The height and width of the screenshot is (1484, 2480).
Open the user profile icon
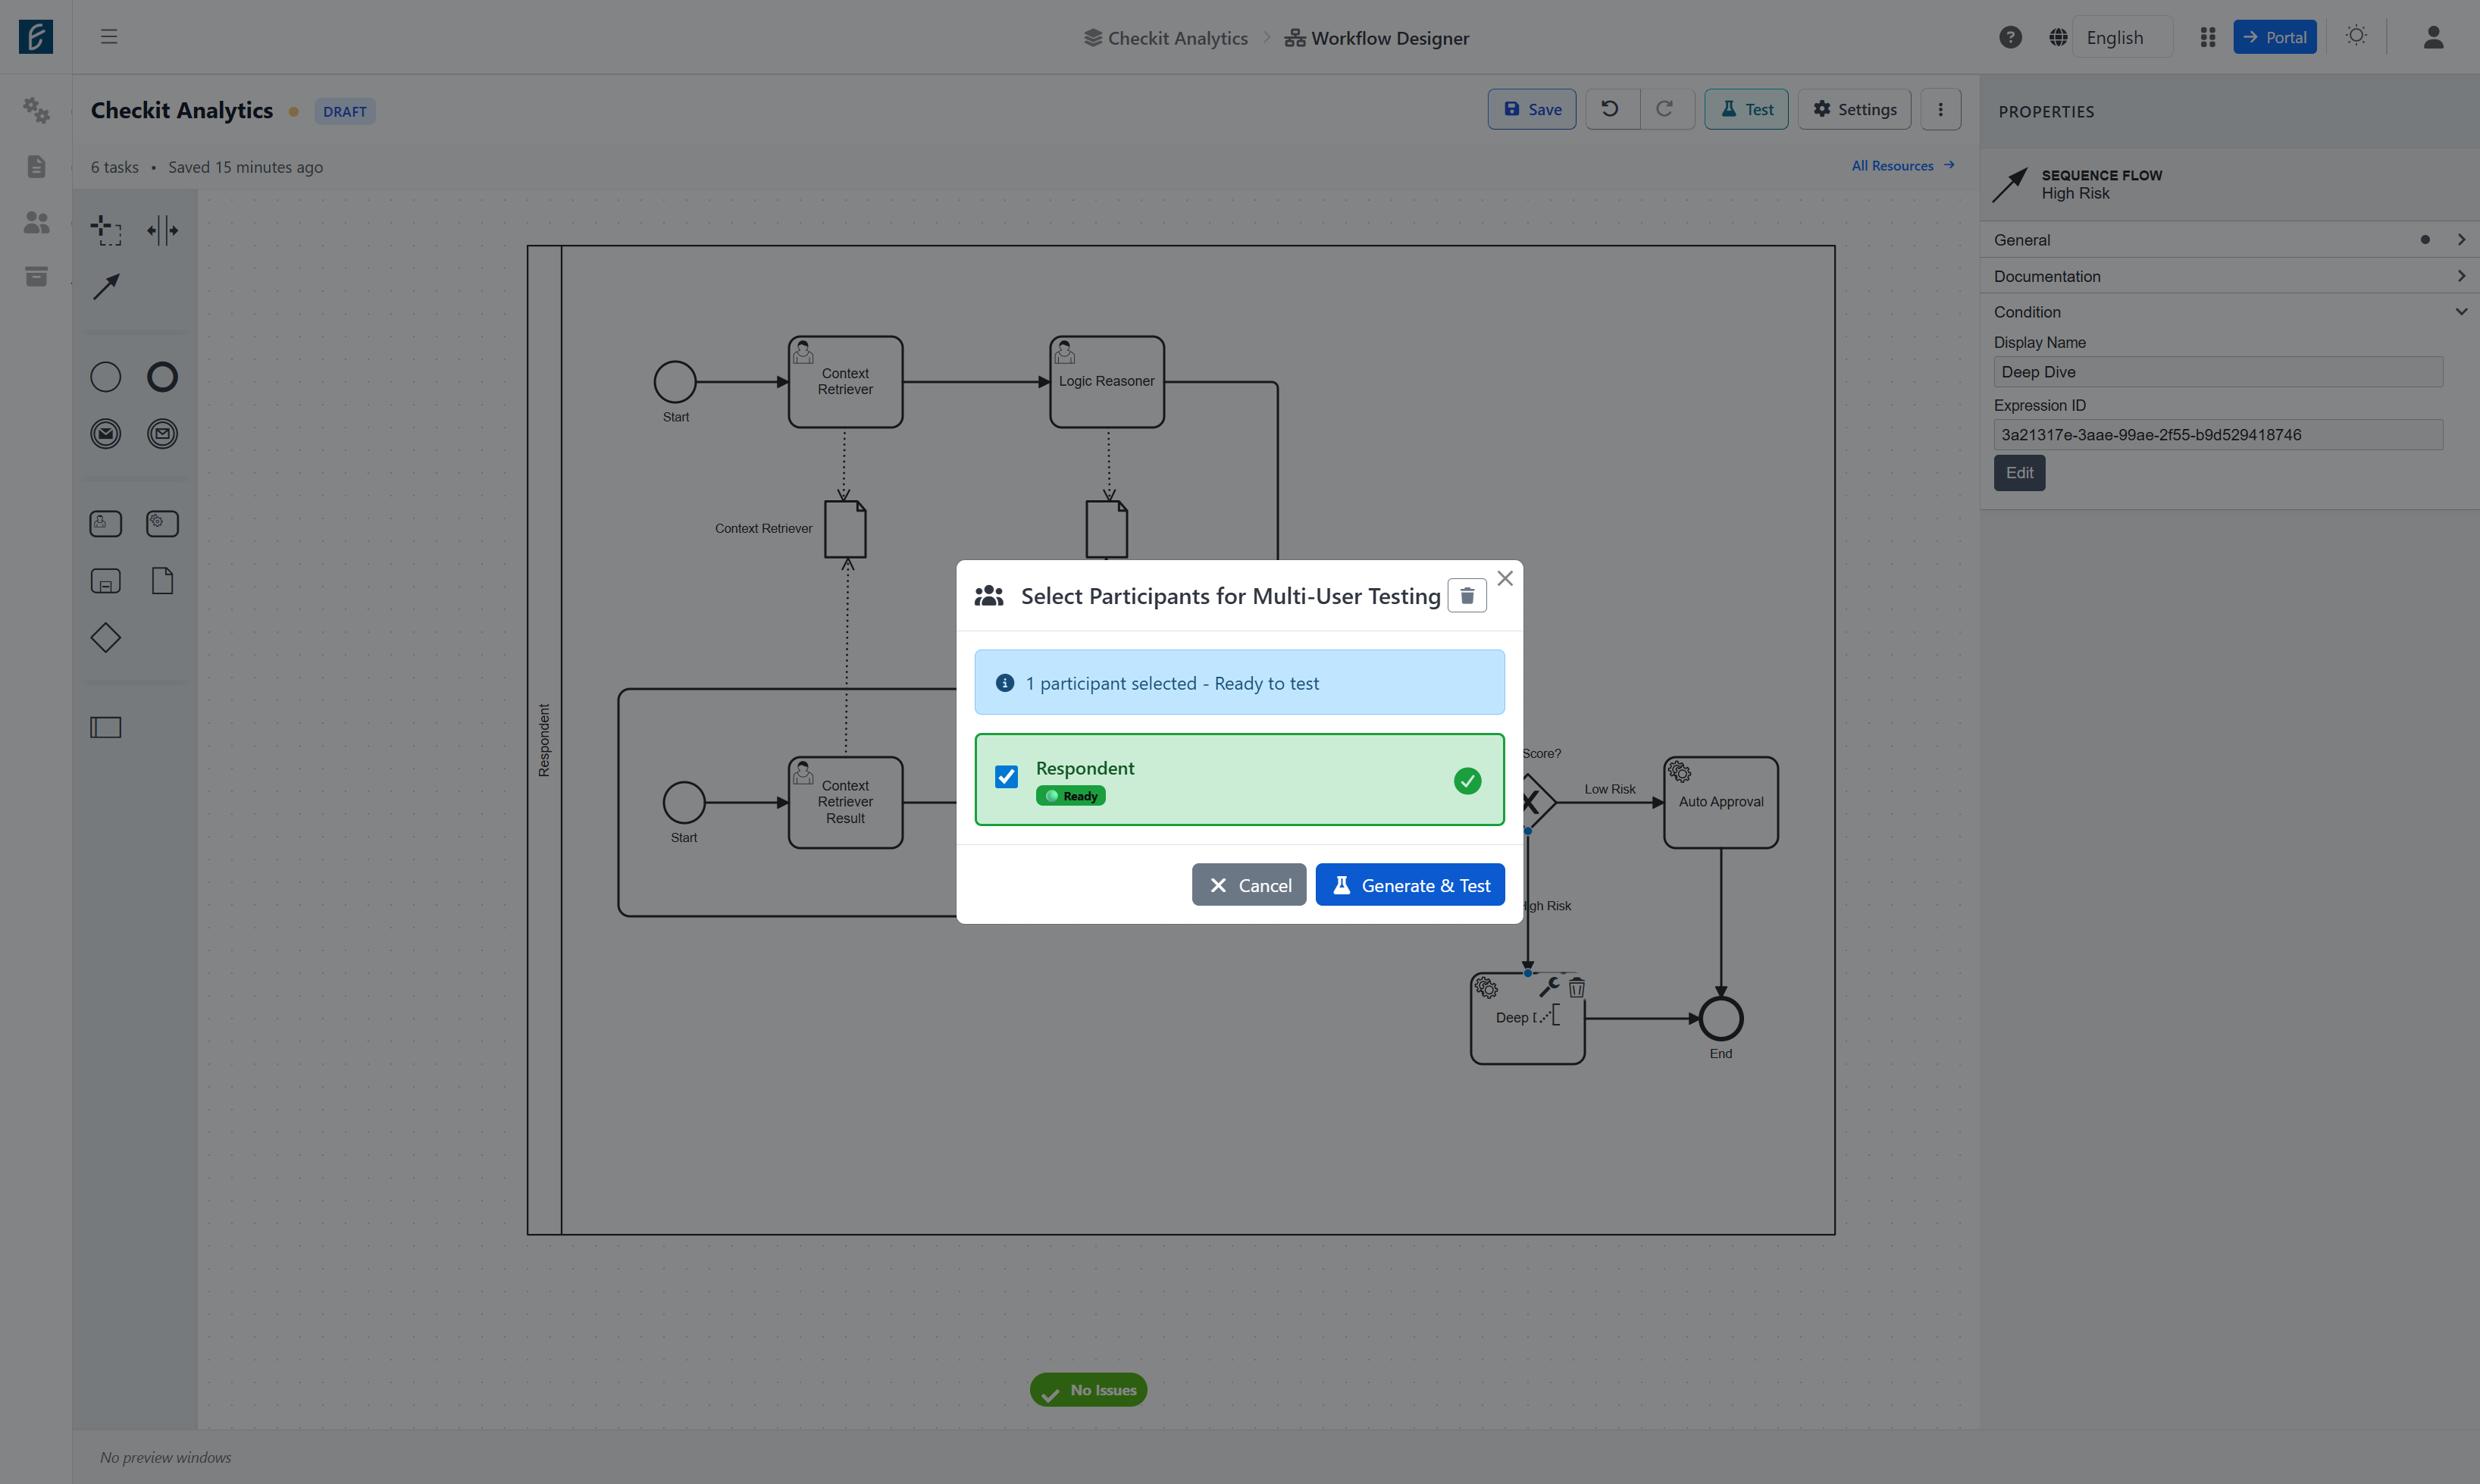2433,37
